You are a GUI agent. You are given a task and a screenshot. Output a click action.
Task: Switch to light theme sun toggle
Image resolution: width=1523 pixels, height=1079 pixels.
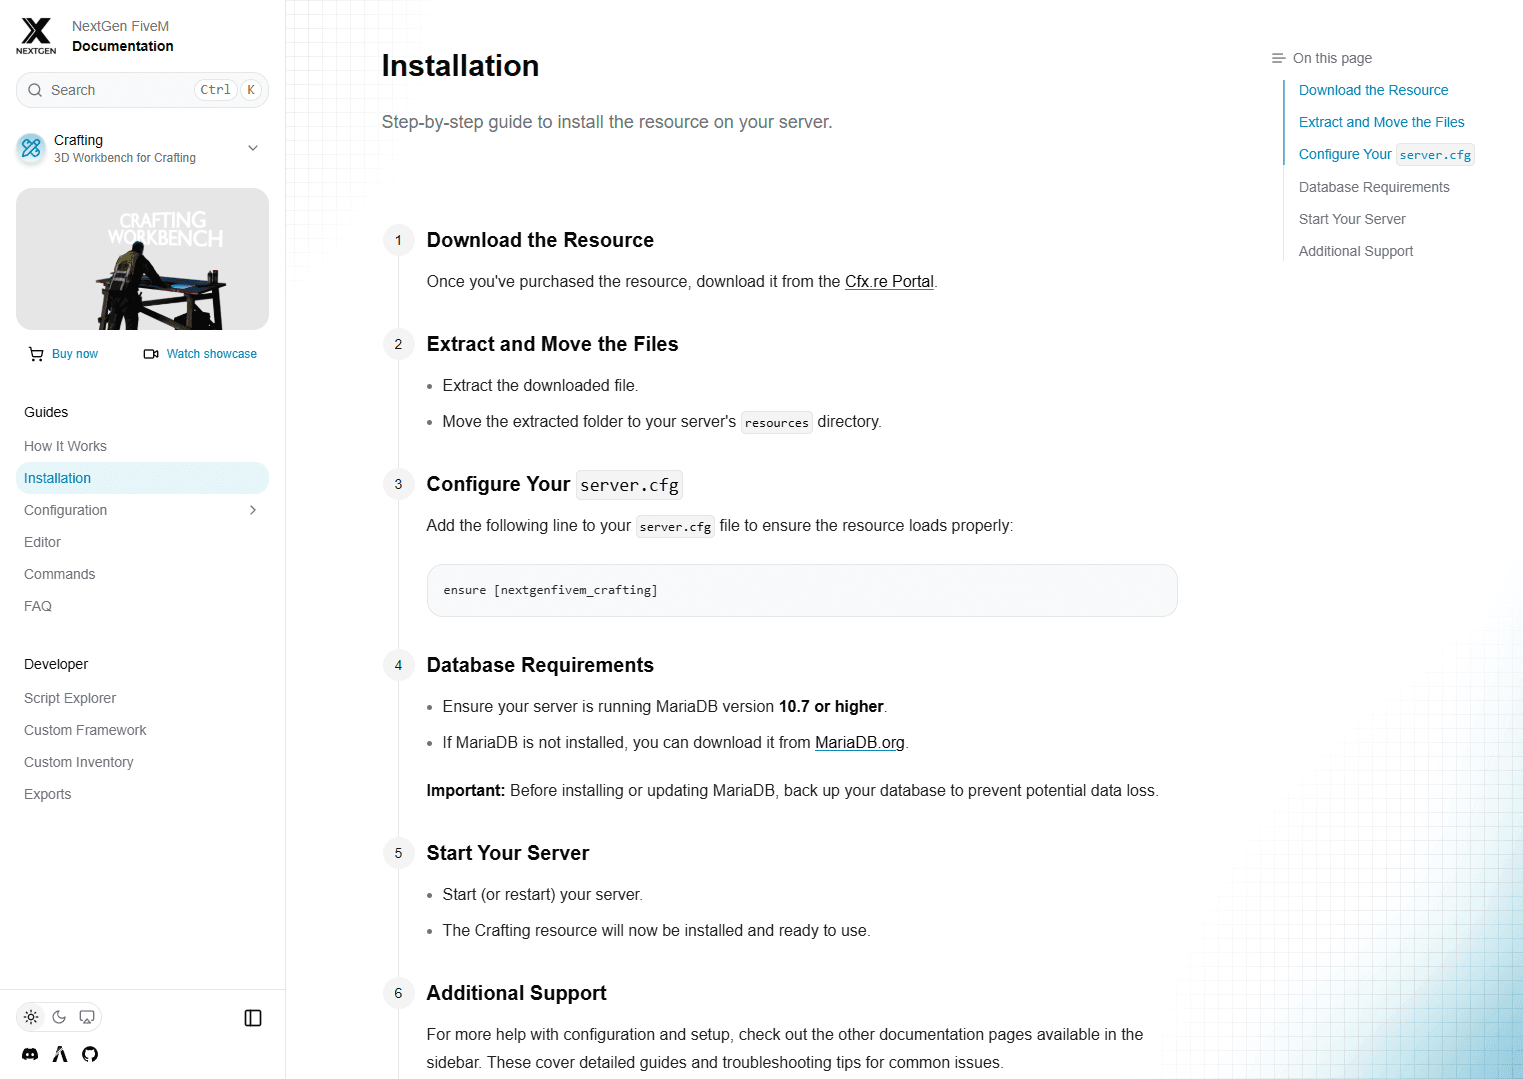(x=31, y=1017)
